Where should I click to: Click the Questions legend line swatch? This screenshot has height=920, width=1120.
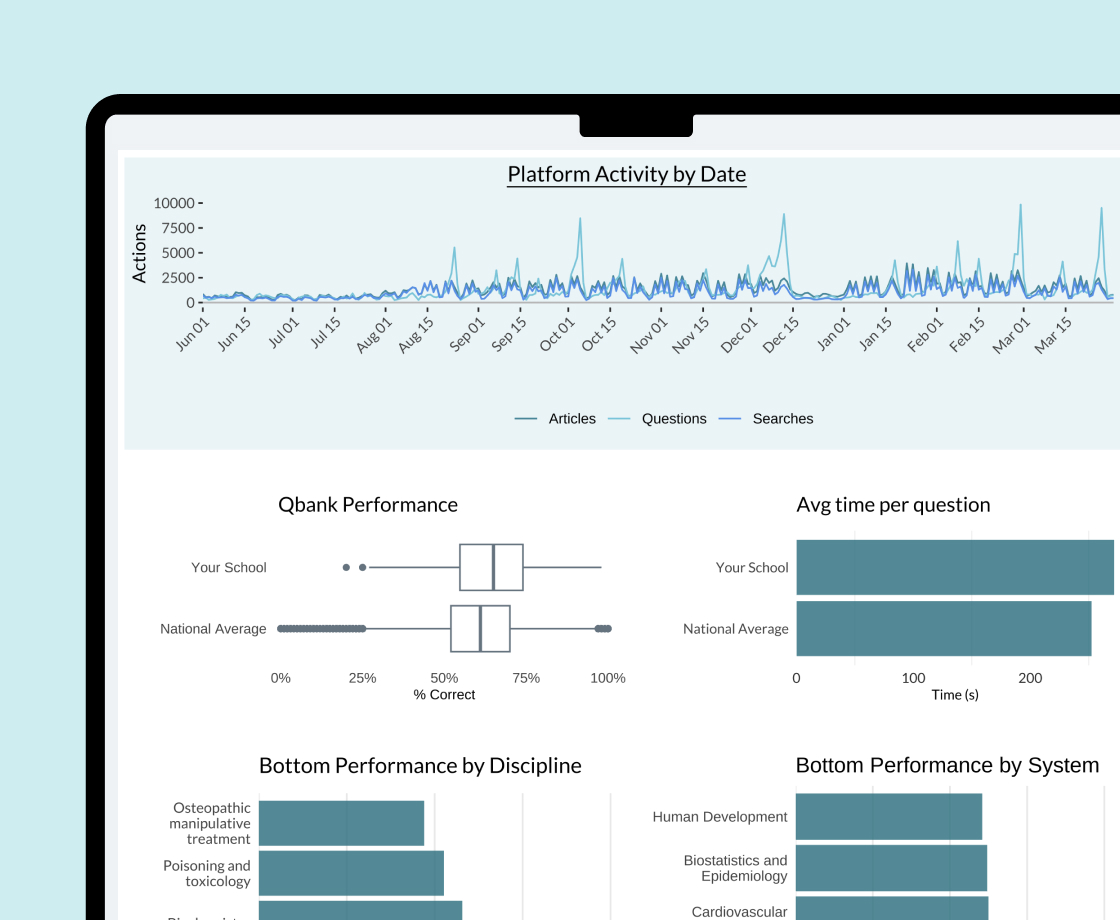pos(619,419)
